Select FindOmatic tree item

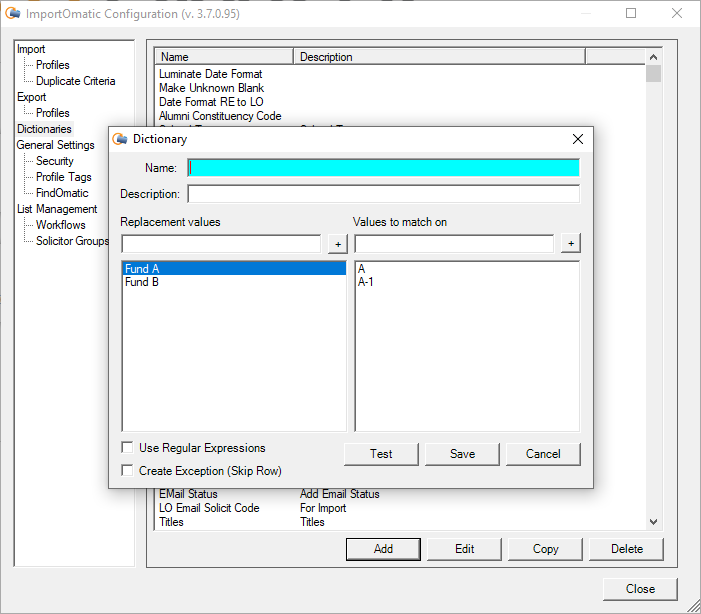click(x=62, y=193)
